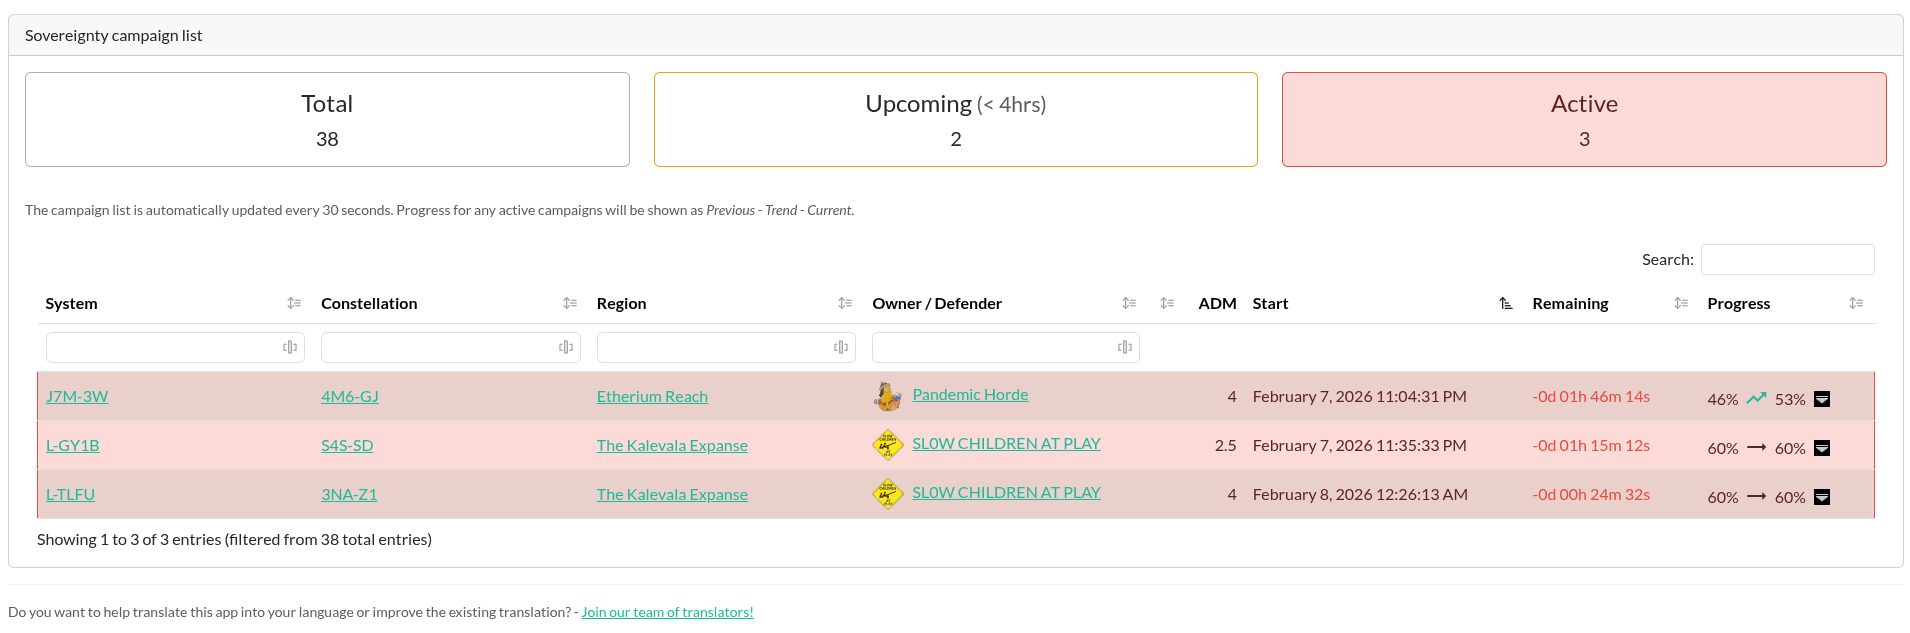
Task: Click the remaining time -0d 01h 15m 12s
Action: pyautogui.click(x=1591, y=445)
